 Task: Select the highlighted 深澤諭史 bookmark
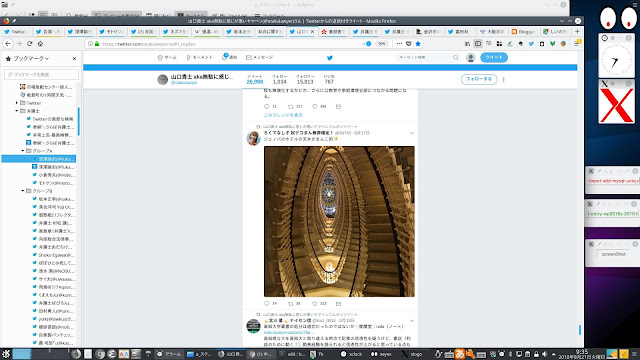tap(39, 159)
